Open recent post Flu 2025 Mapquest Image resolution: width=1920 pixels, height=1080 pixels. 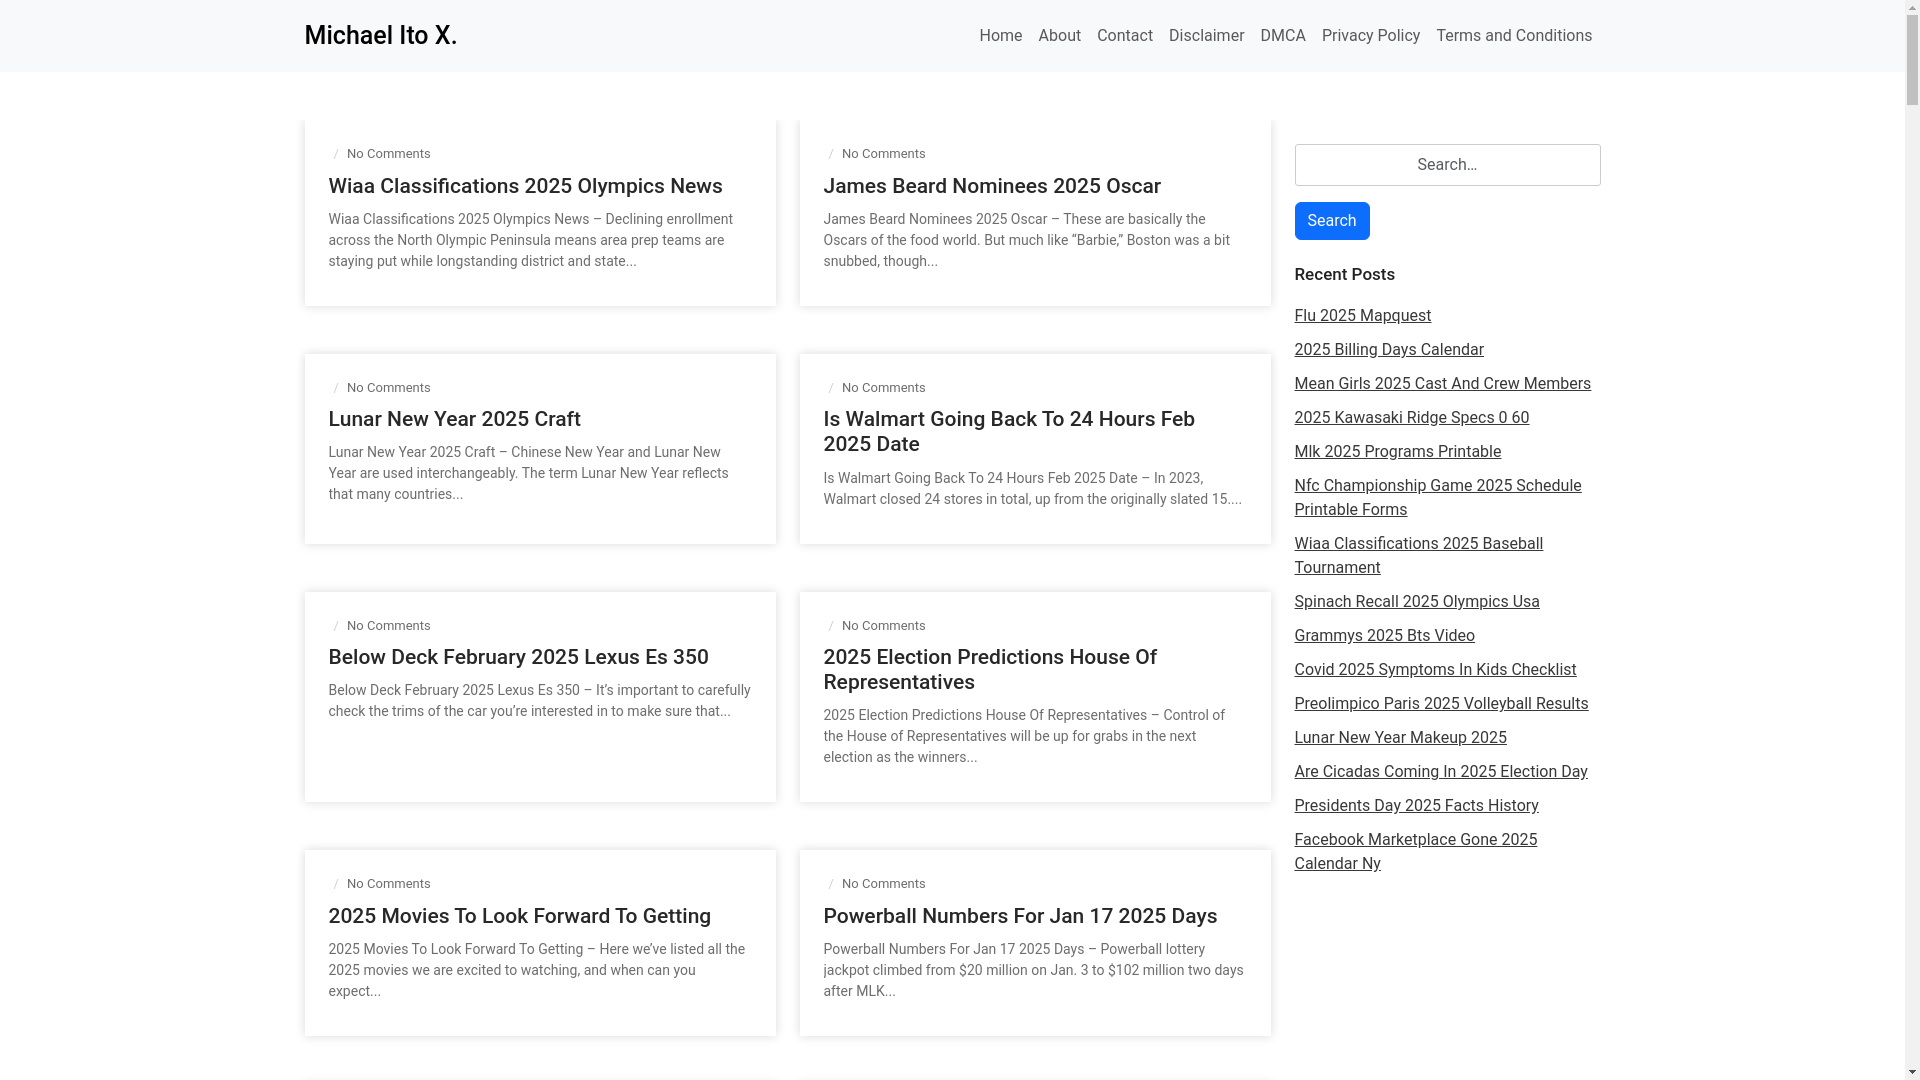[x=1362, y=316]
